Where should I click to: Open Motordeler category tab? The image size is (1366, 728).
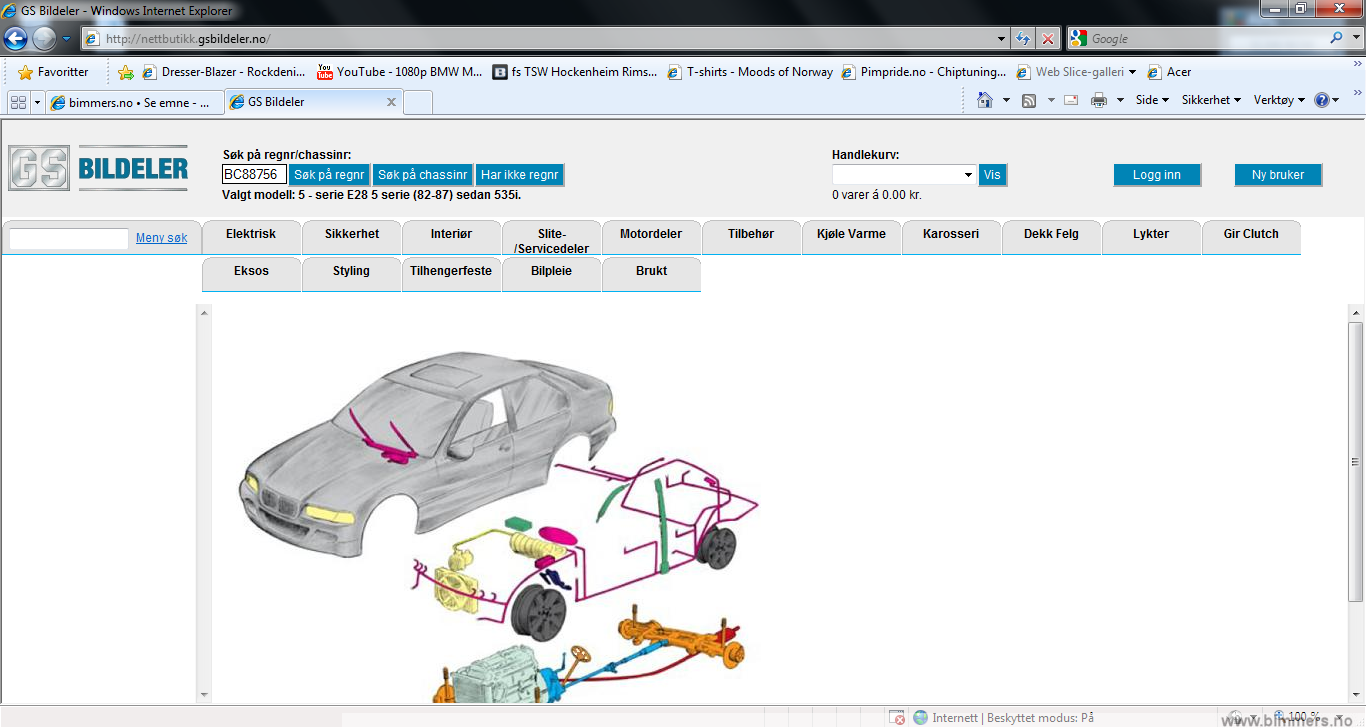[x=651, y=237]
